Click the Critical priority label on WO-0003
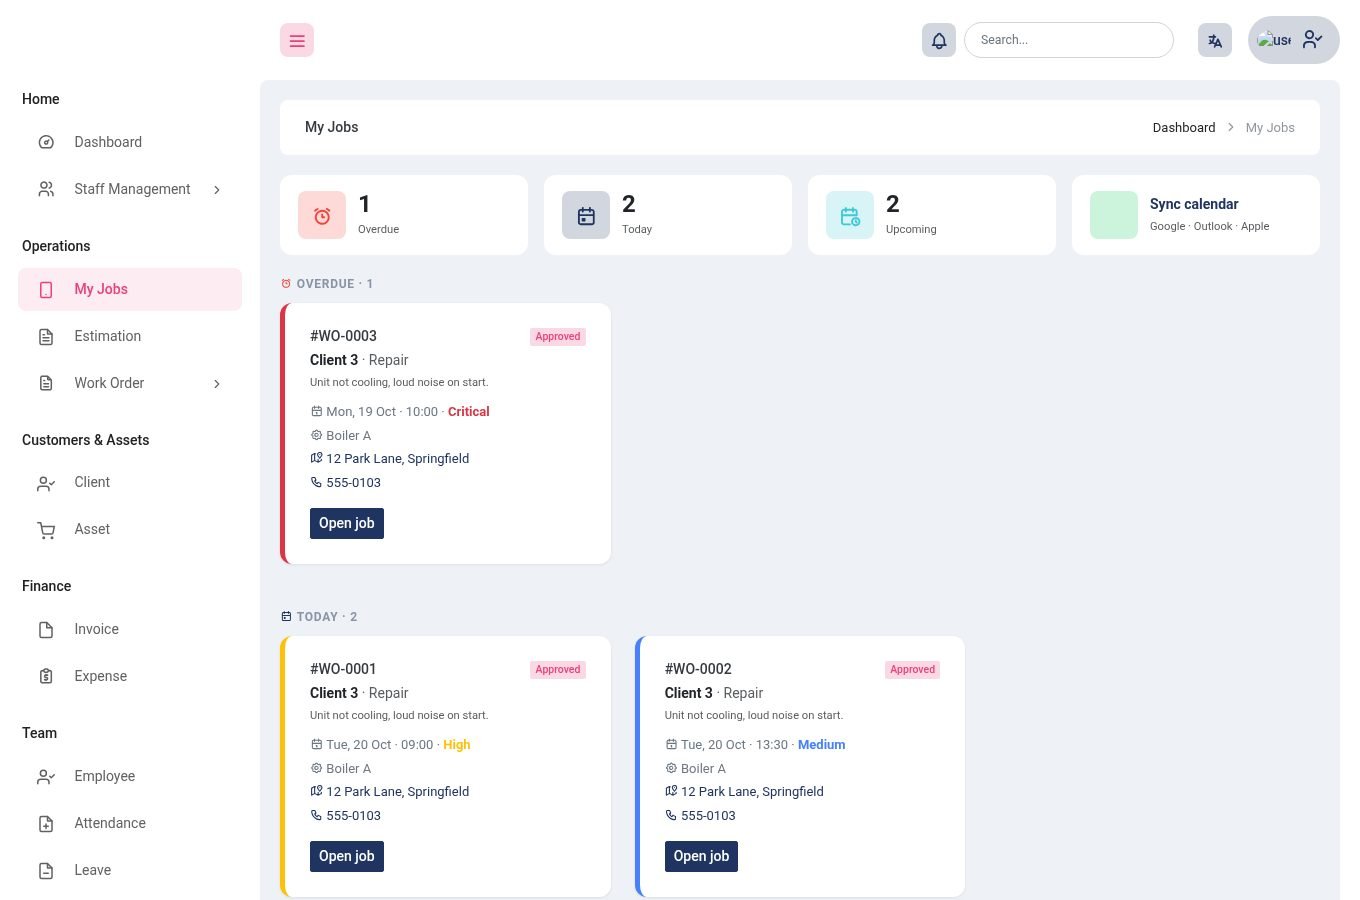Screen dimensions: 1360x900 click(469, 411)
